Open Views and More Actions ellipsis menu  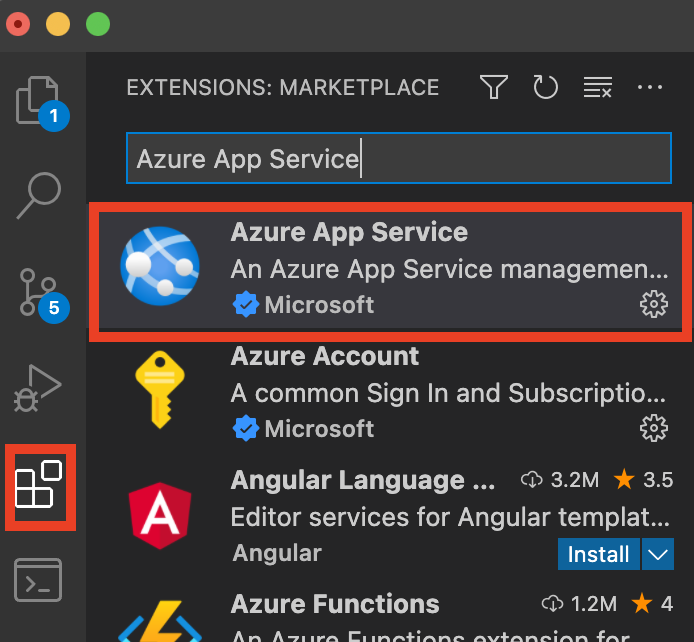click(650, 88)
